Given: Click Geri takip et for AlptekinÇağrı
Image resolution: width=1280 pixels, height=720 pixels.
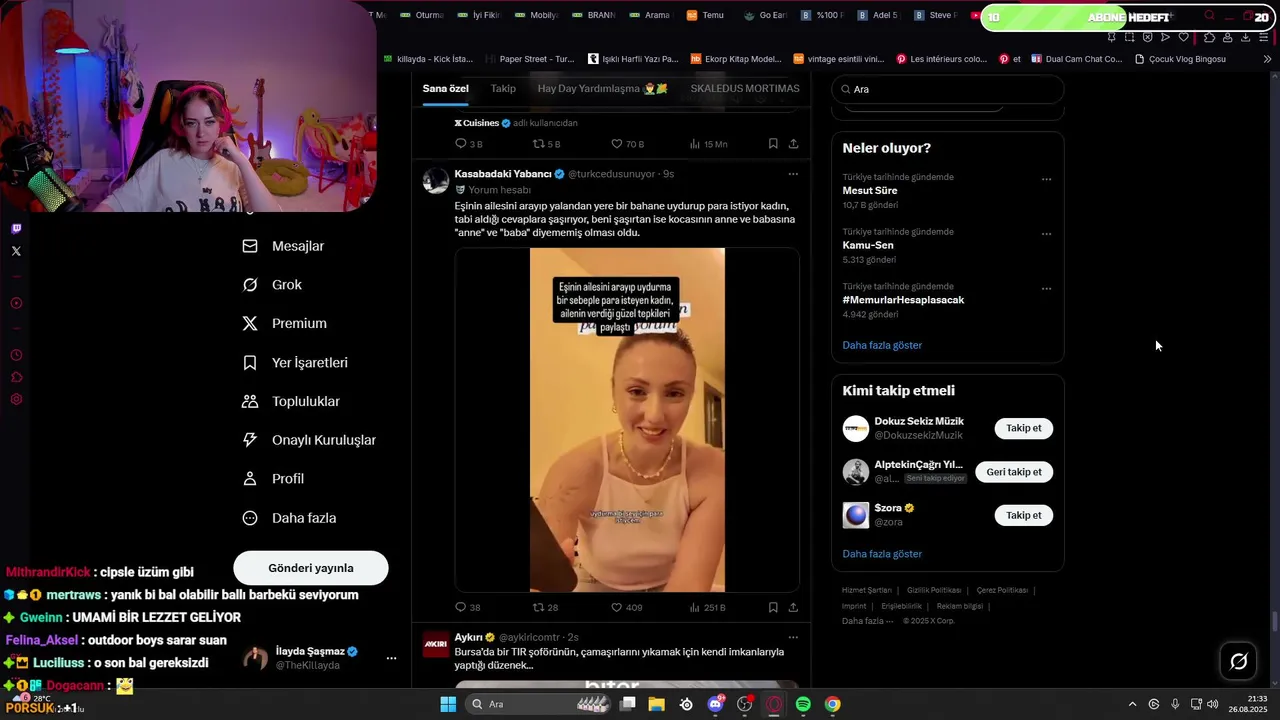Looking at the screenshot, I should pyautogui.click(x=1014, y=472).
